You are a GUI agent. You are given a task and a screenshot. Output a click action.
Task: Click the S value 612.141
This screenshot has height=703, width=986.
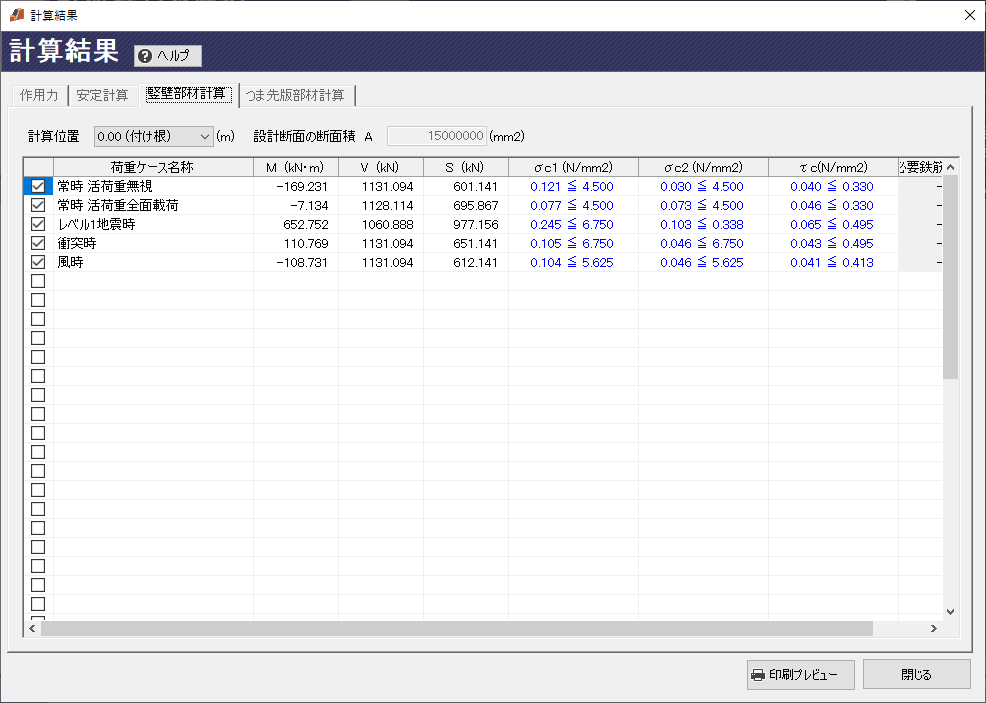(x=475, y=262)
